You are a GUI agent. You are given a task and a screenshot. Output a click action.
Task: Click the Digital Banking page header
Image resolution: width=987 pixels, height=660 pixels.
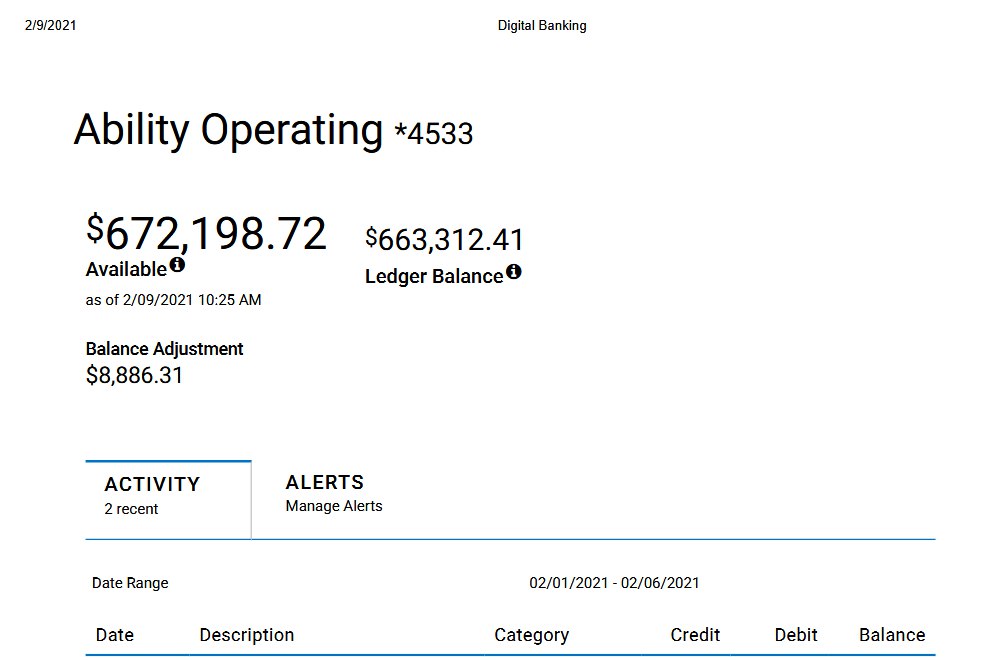pos(541,26)
